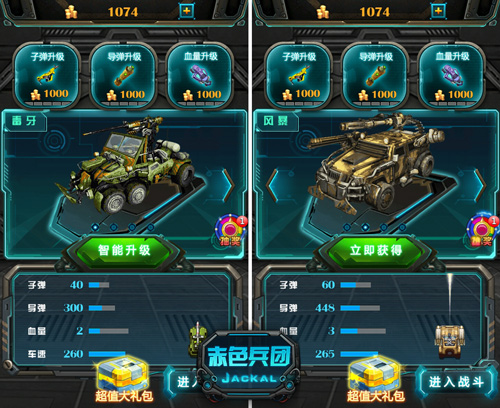Select 子弹升级 bullet upgrade on right screen
Screen dimensions: 500x408
(299, 76)
